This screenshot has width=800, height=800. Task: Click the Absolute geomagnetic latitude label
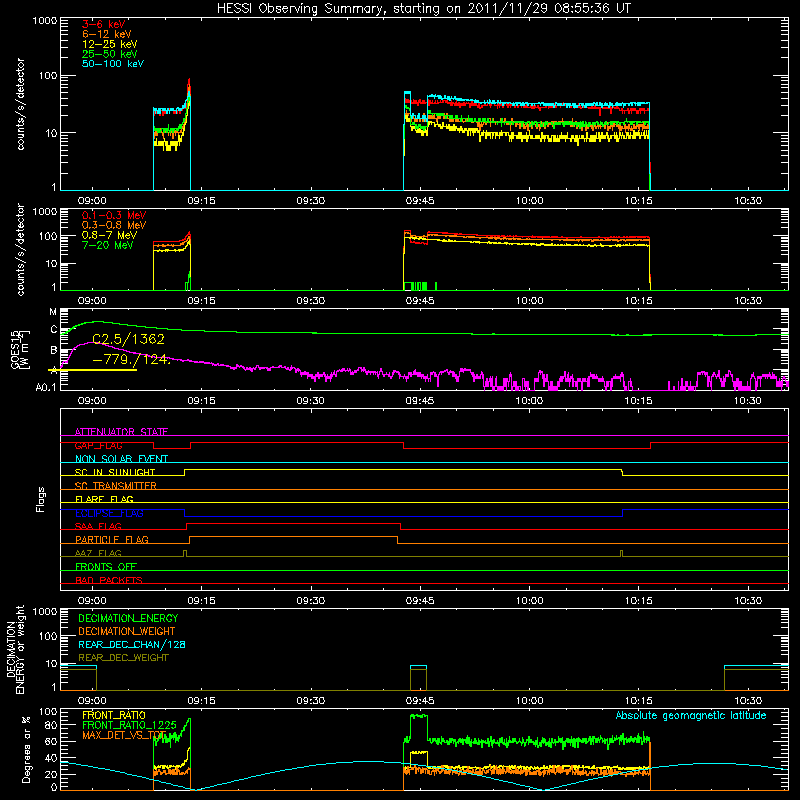[691, 715]
